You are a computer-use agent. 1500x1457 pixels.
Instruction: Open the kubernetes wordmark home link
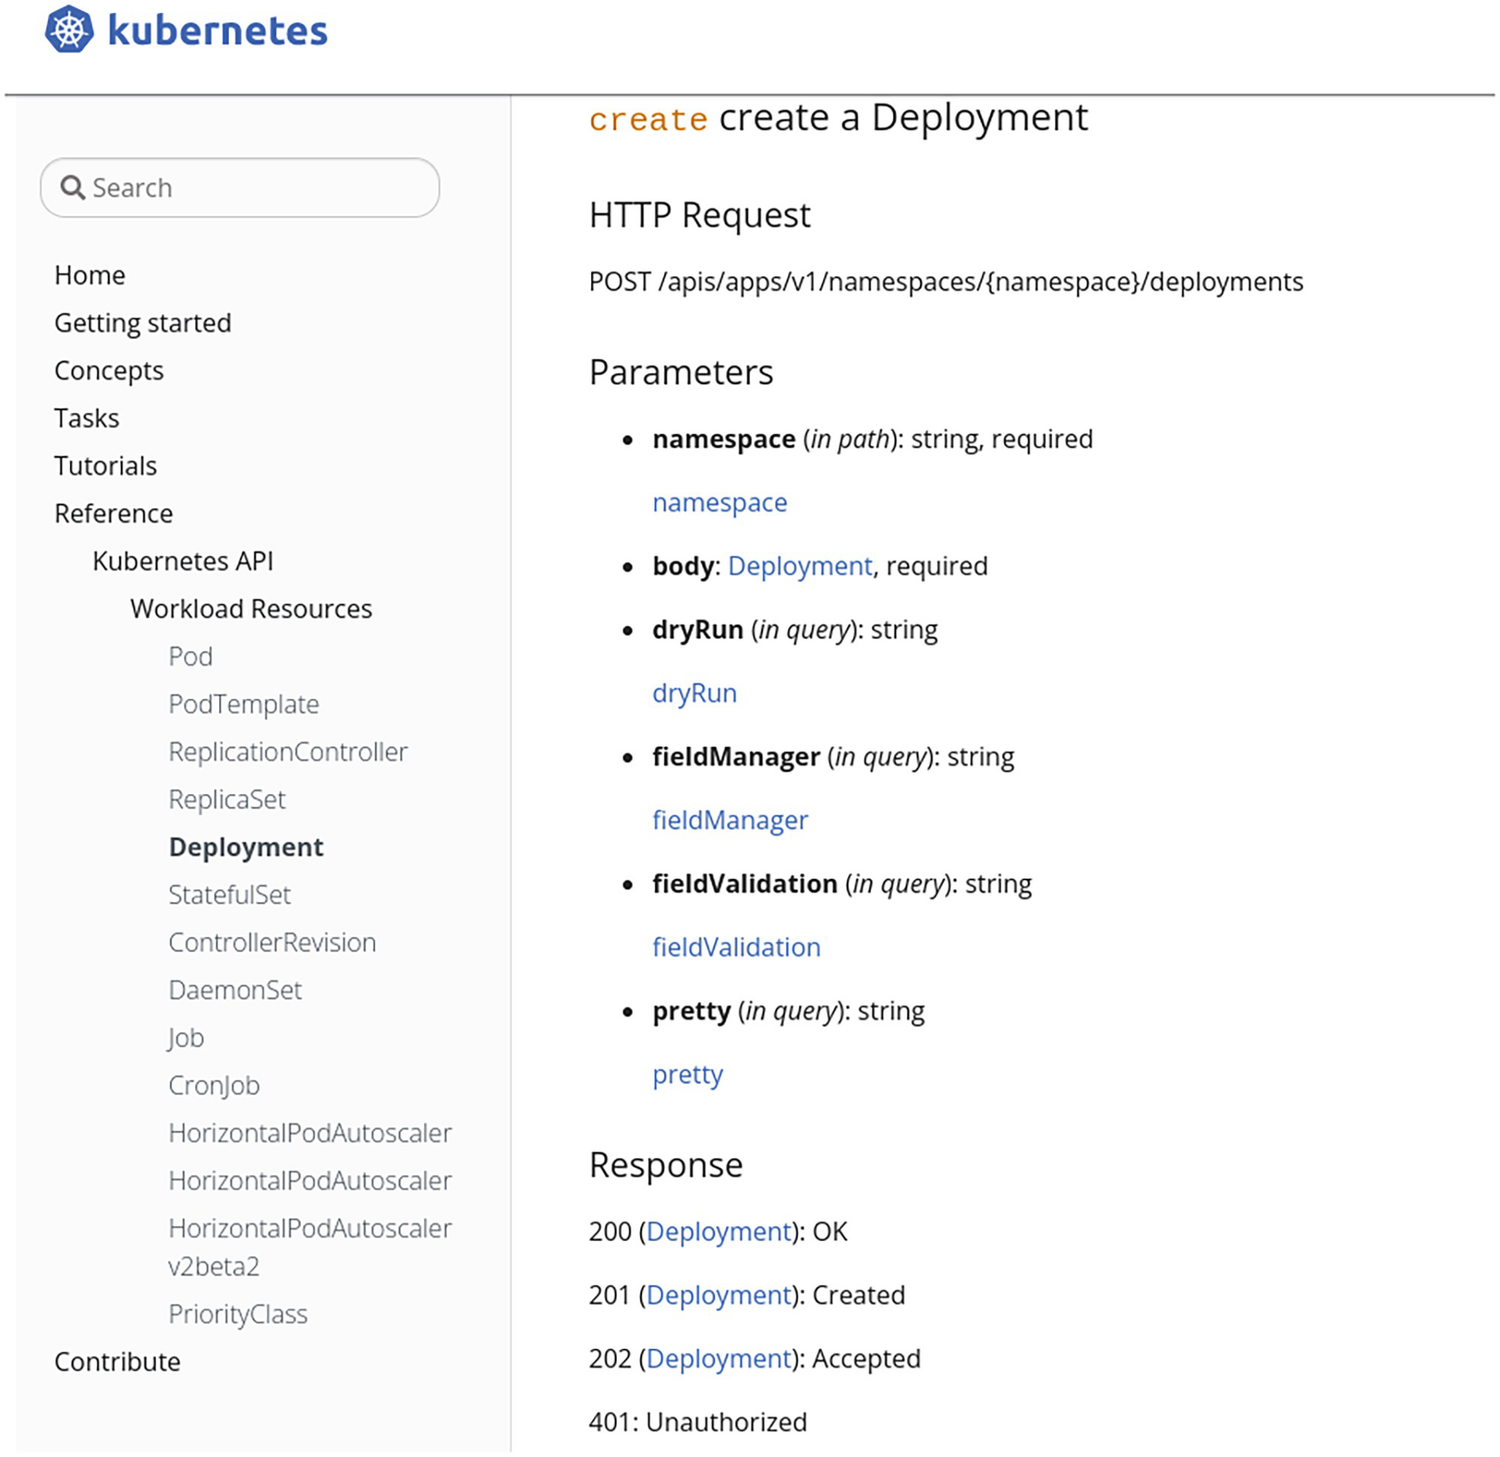(x=217, y=31)
